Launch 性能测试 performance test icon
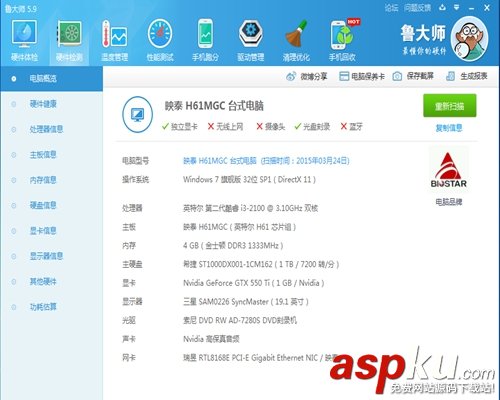 point(160,40)
